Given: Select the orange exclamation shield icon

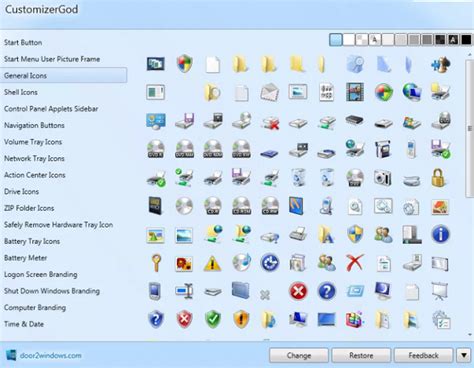Looking at the screenshot, I should pyautogui.click(x=241, y=319).
